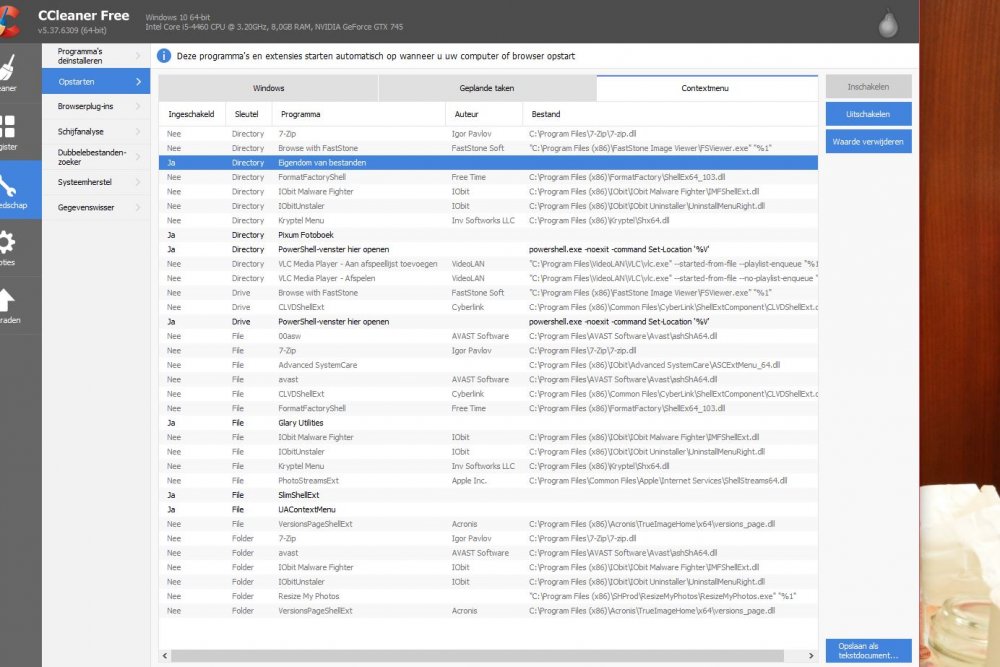Click the Upgraden arrow icon
This screenshot has width=1000, height=667.
click(x=8, y=300)
